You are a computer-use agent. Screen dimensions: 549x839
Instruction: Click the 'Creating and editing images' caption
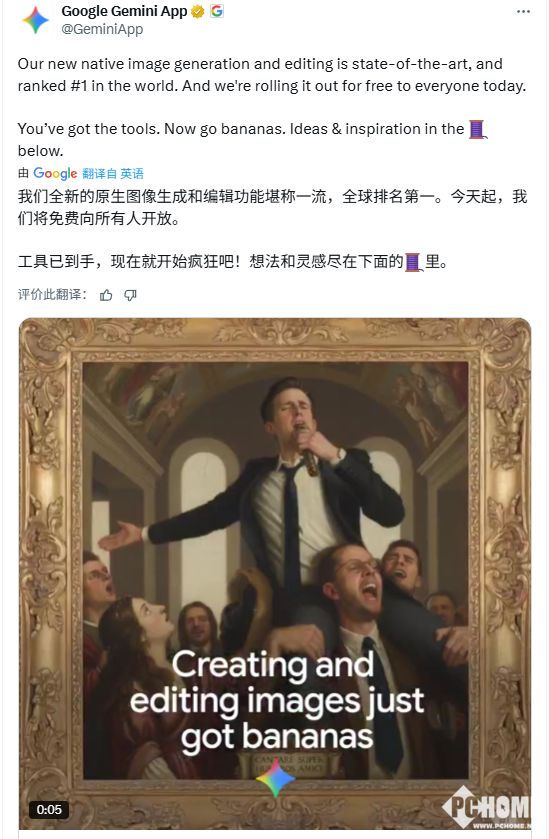(x=277, y=701)
